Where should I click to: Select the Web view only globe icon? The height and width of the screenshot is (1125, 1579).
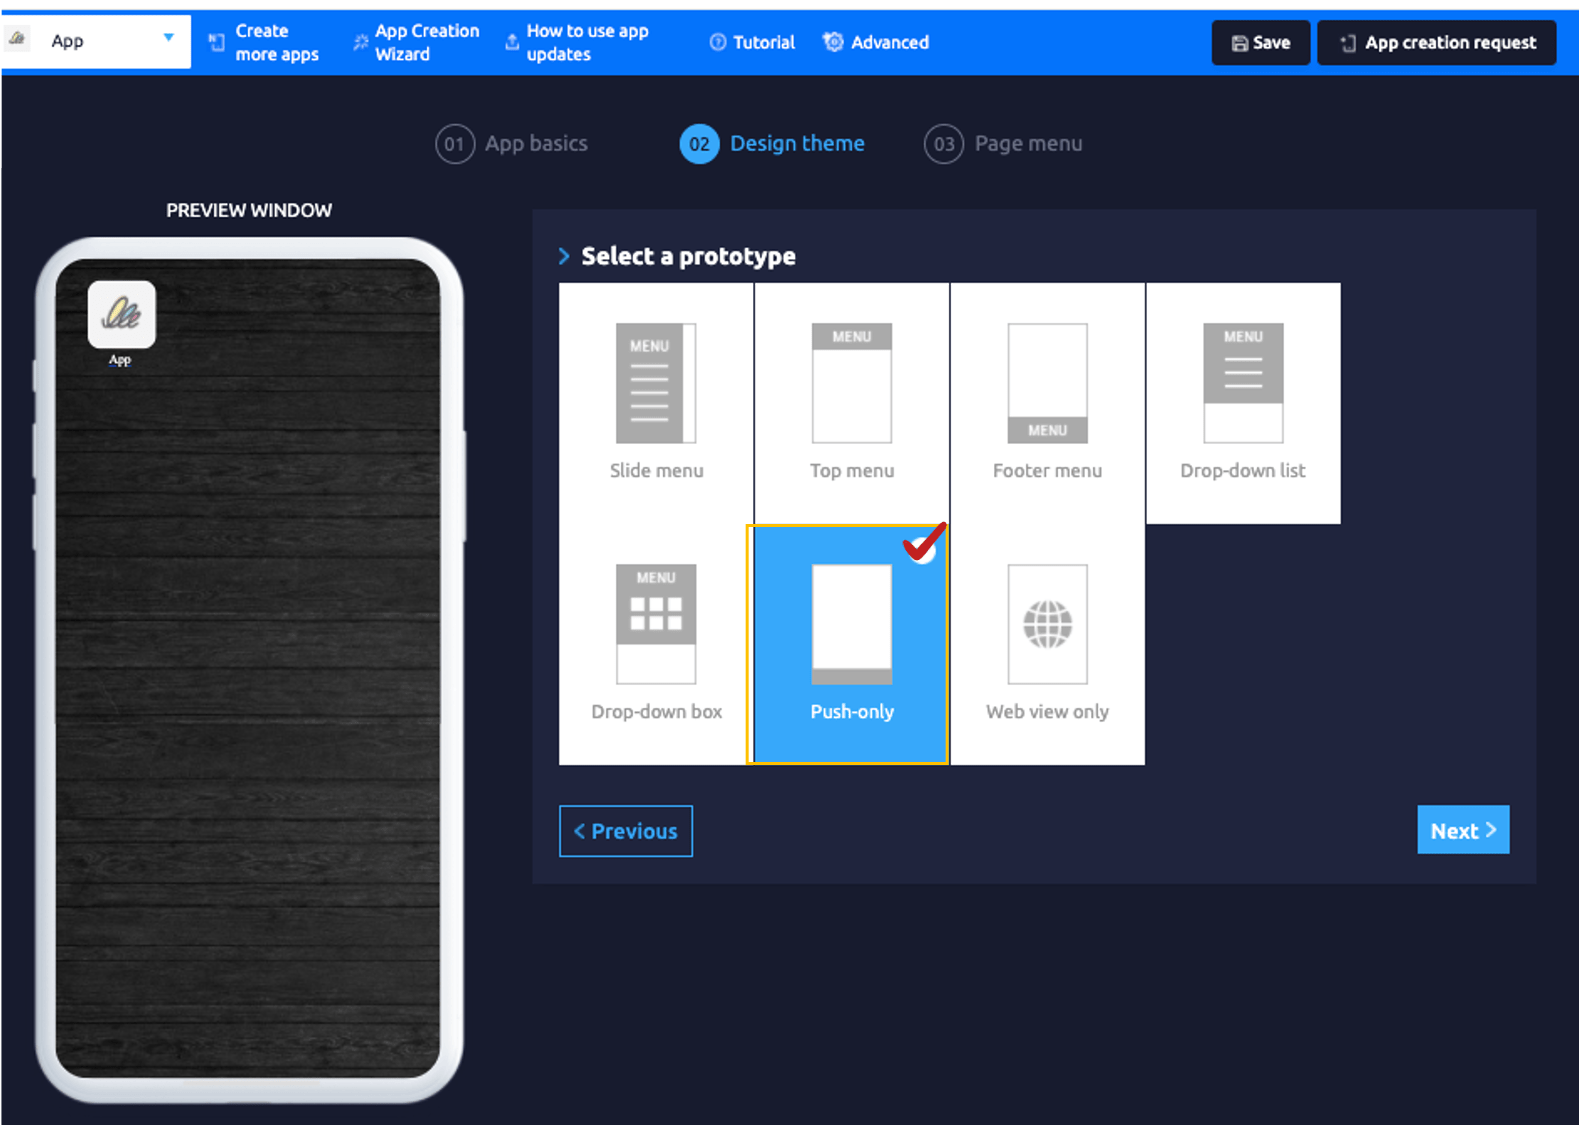pyautogui.click(x=1047, y=624)
